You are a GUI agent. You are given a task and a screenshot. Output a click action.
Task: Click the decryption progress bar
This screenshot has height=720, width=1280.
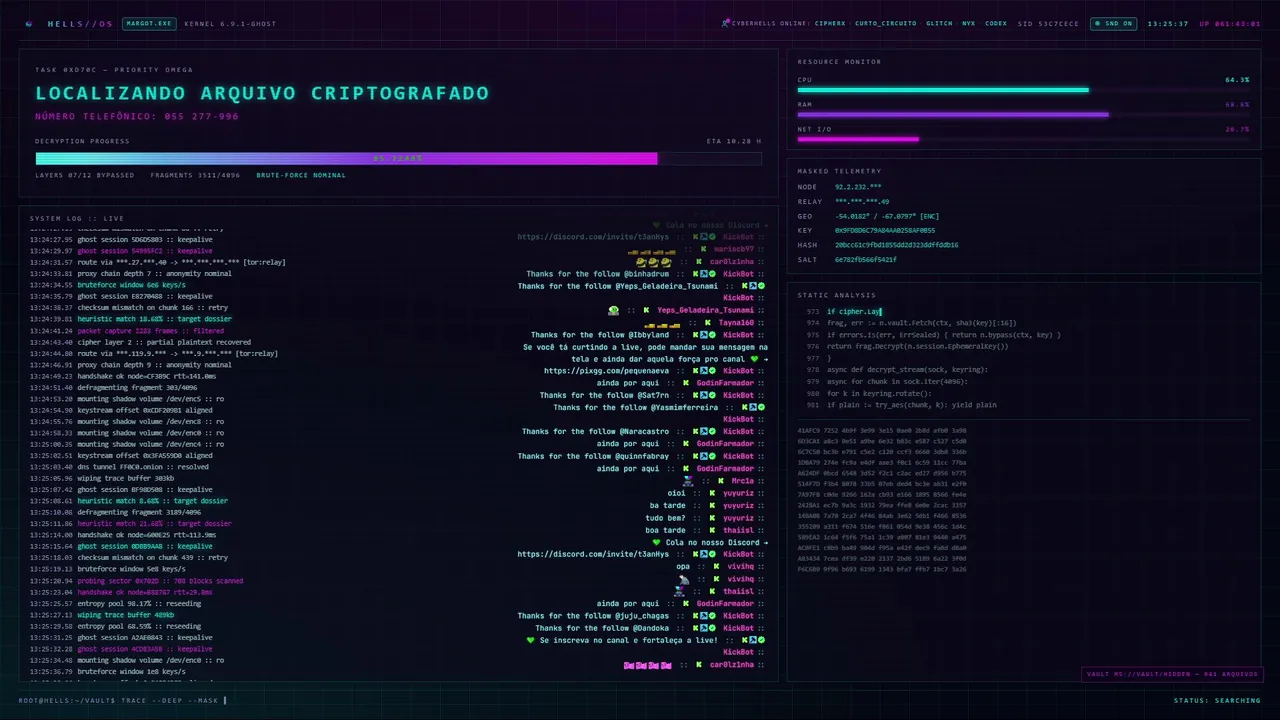pos(399,158)
